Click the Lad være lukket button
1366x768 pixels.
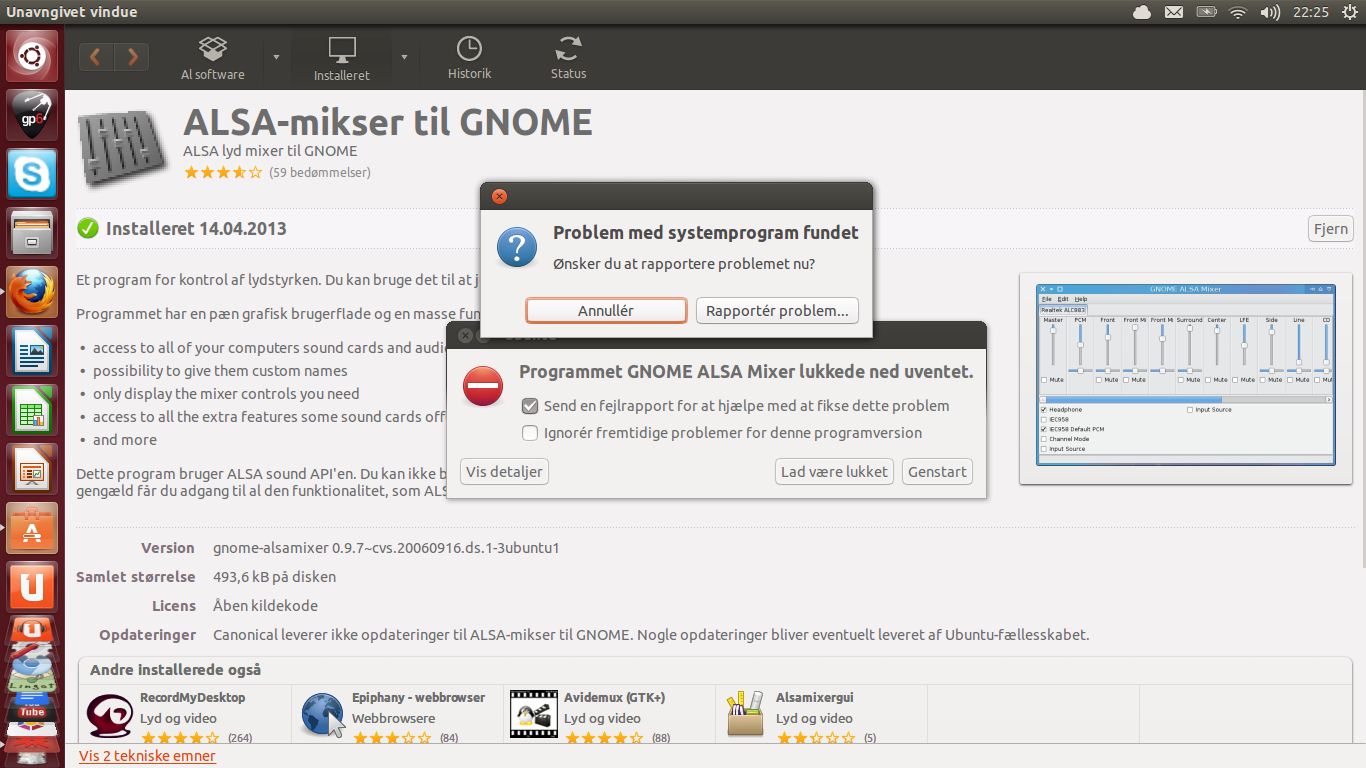point(834,471)
